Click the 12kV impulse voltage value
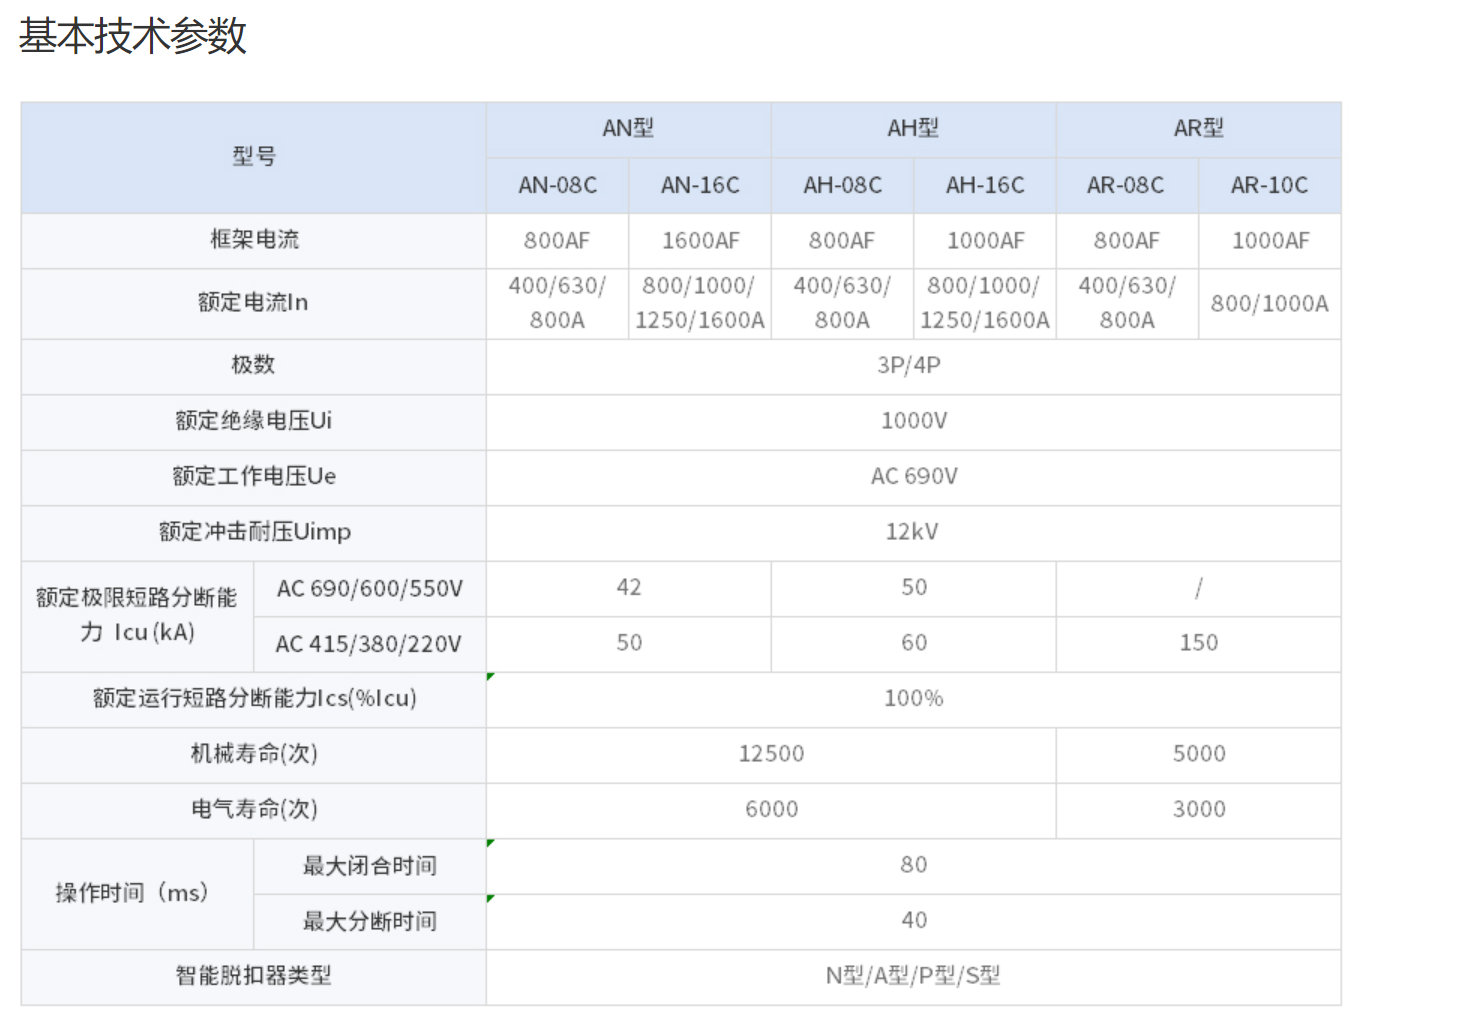 pos(912,532)
